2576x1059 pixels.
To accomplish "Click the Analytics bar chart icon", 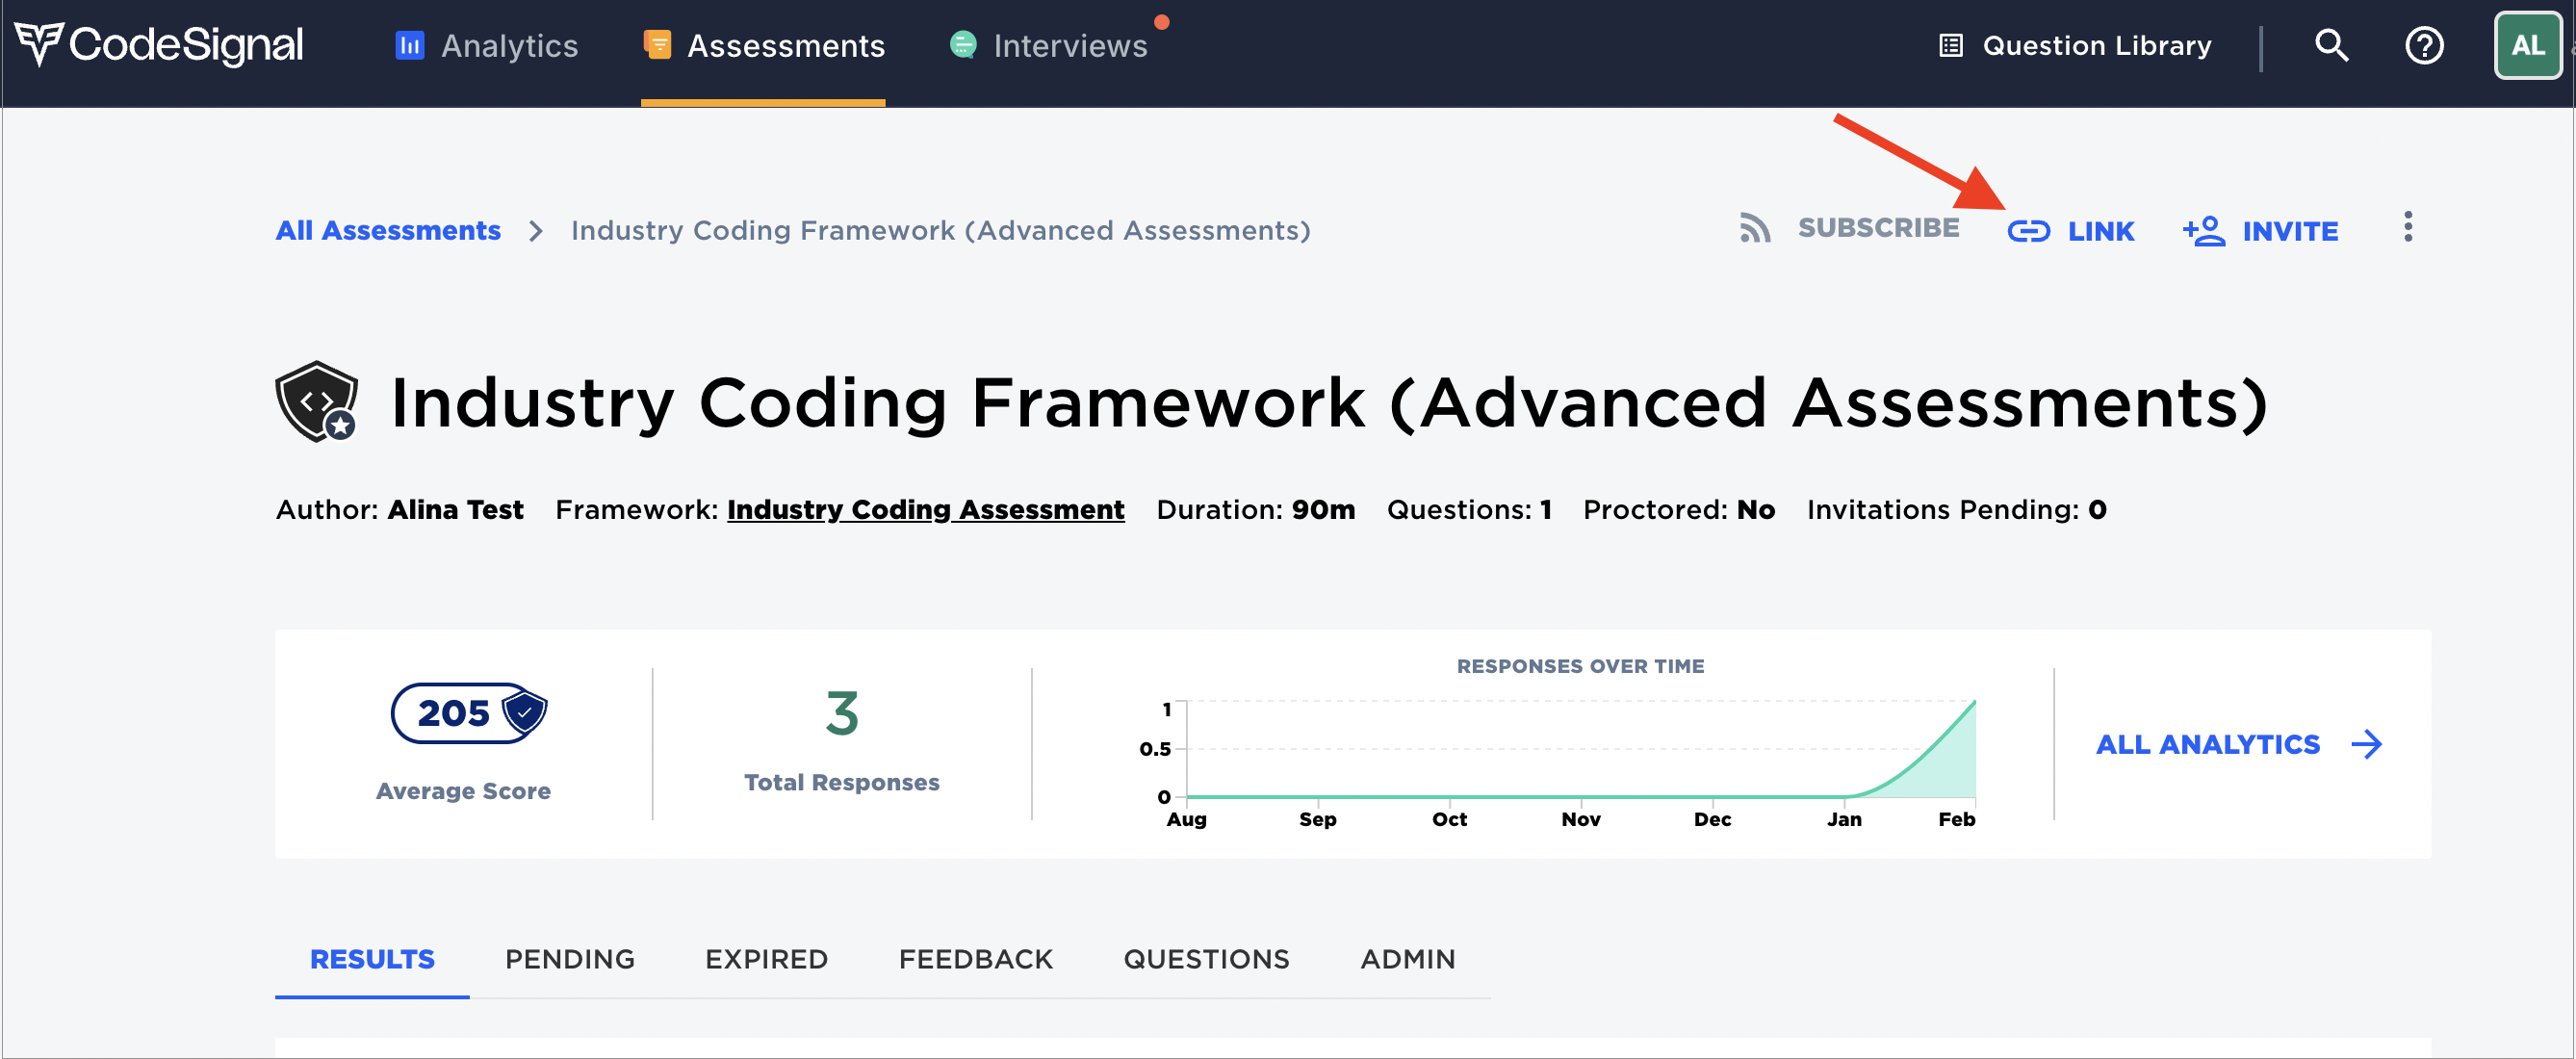I will point(410,45).
